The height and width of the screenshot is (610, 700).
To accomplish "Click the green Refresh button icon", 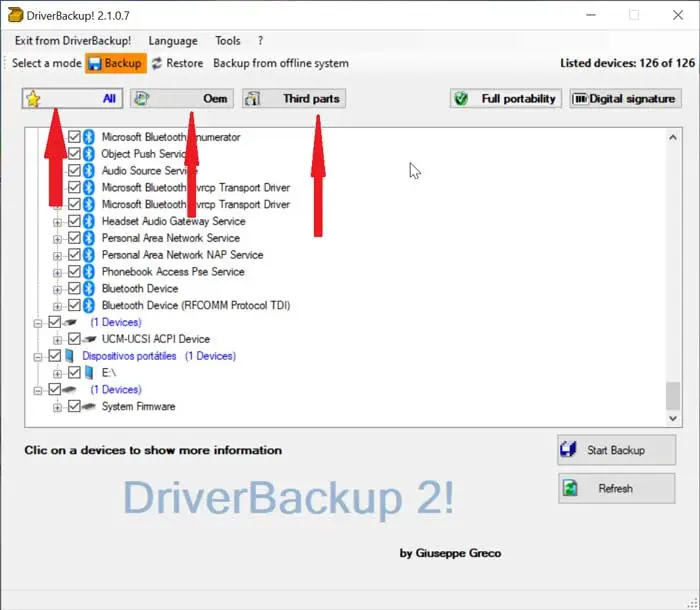I will click(570, 488).
